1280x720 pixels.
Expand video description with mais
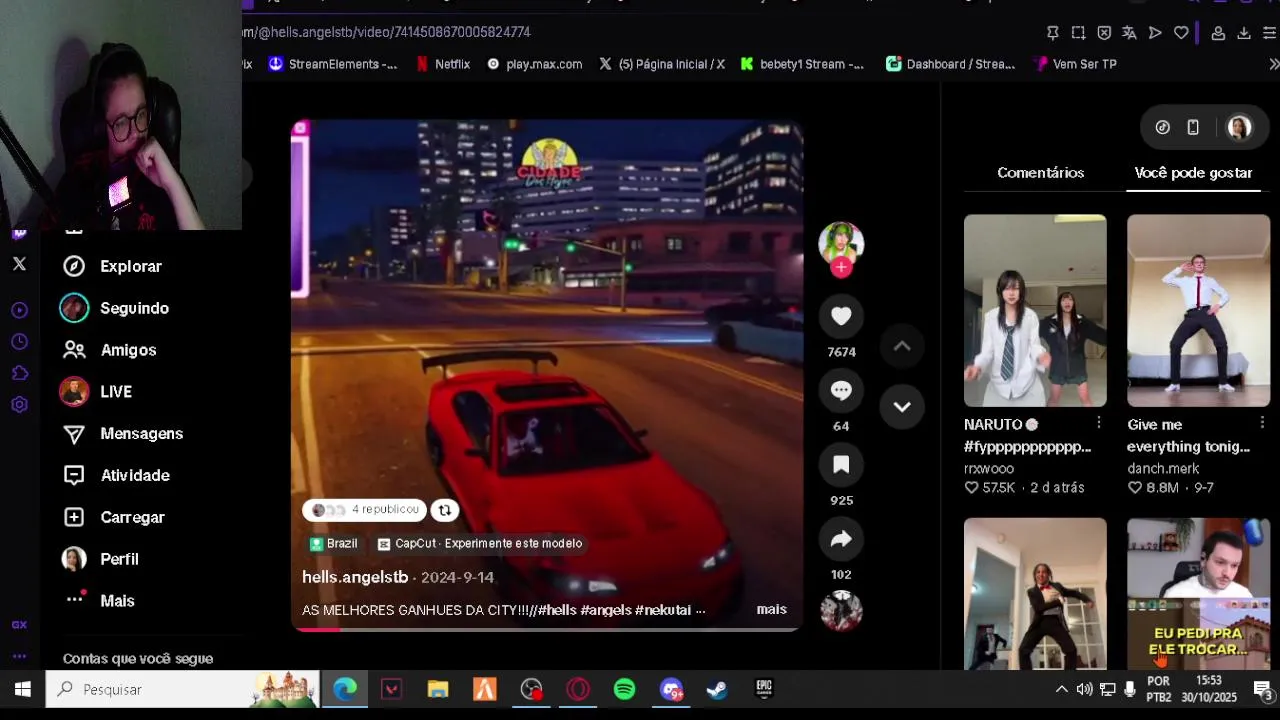772,609
